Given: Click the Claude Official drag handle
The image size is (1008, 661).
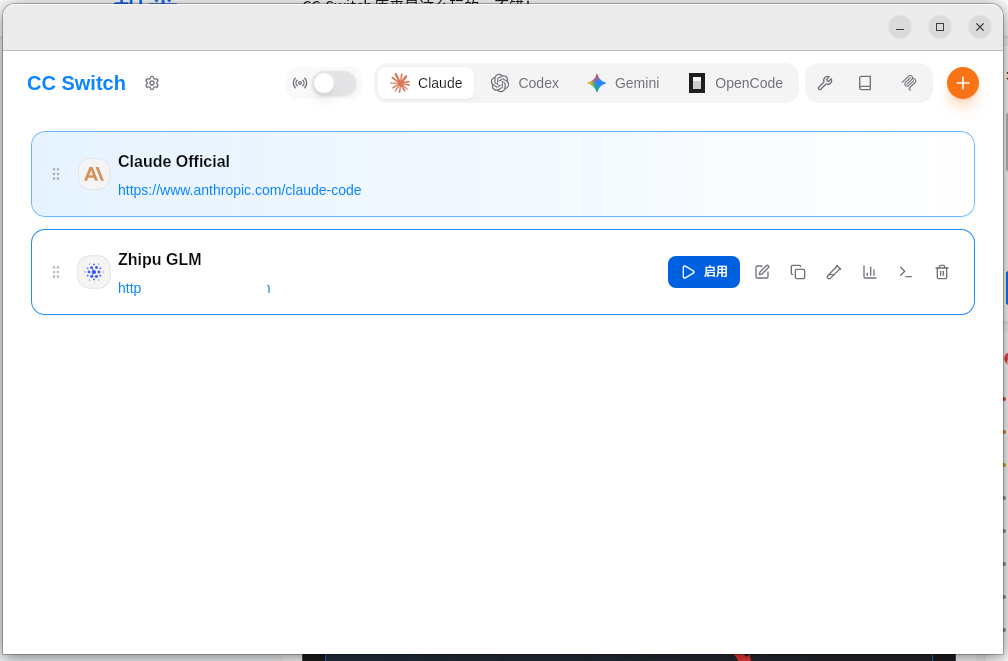Looking at the screenshot, I should coord(56,174).
